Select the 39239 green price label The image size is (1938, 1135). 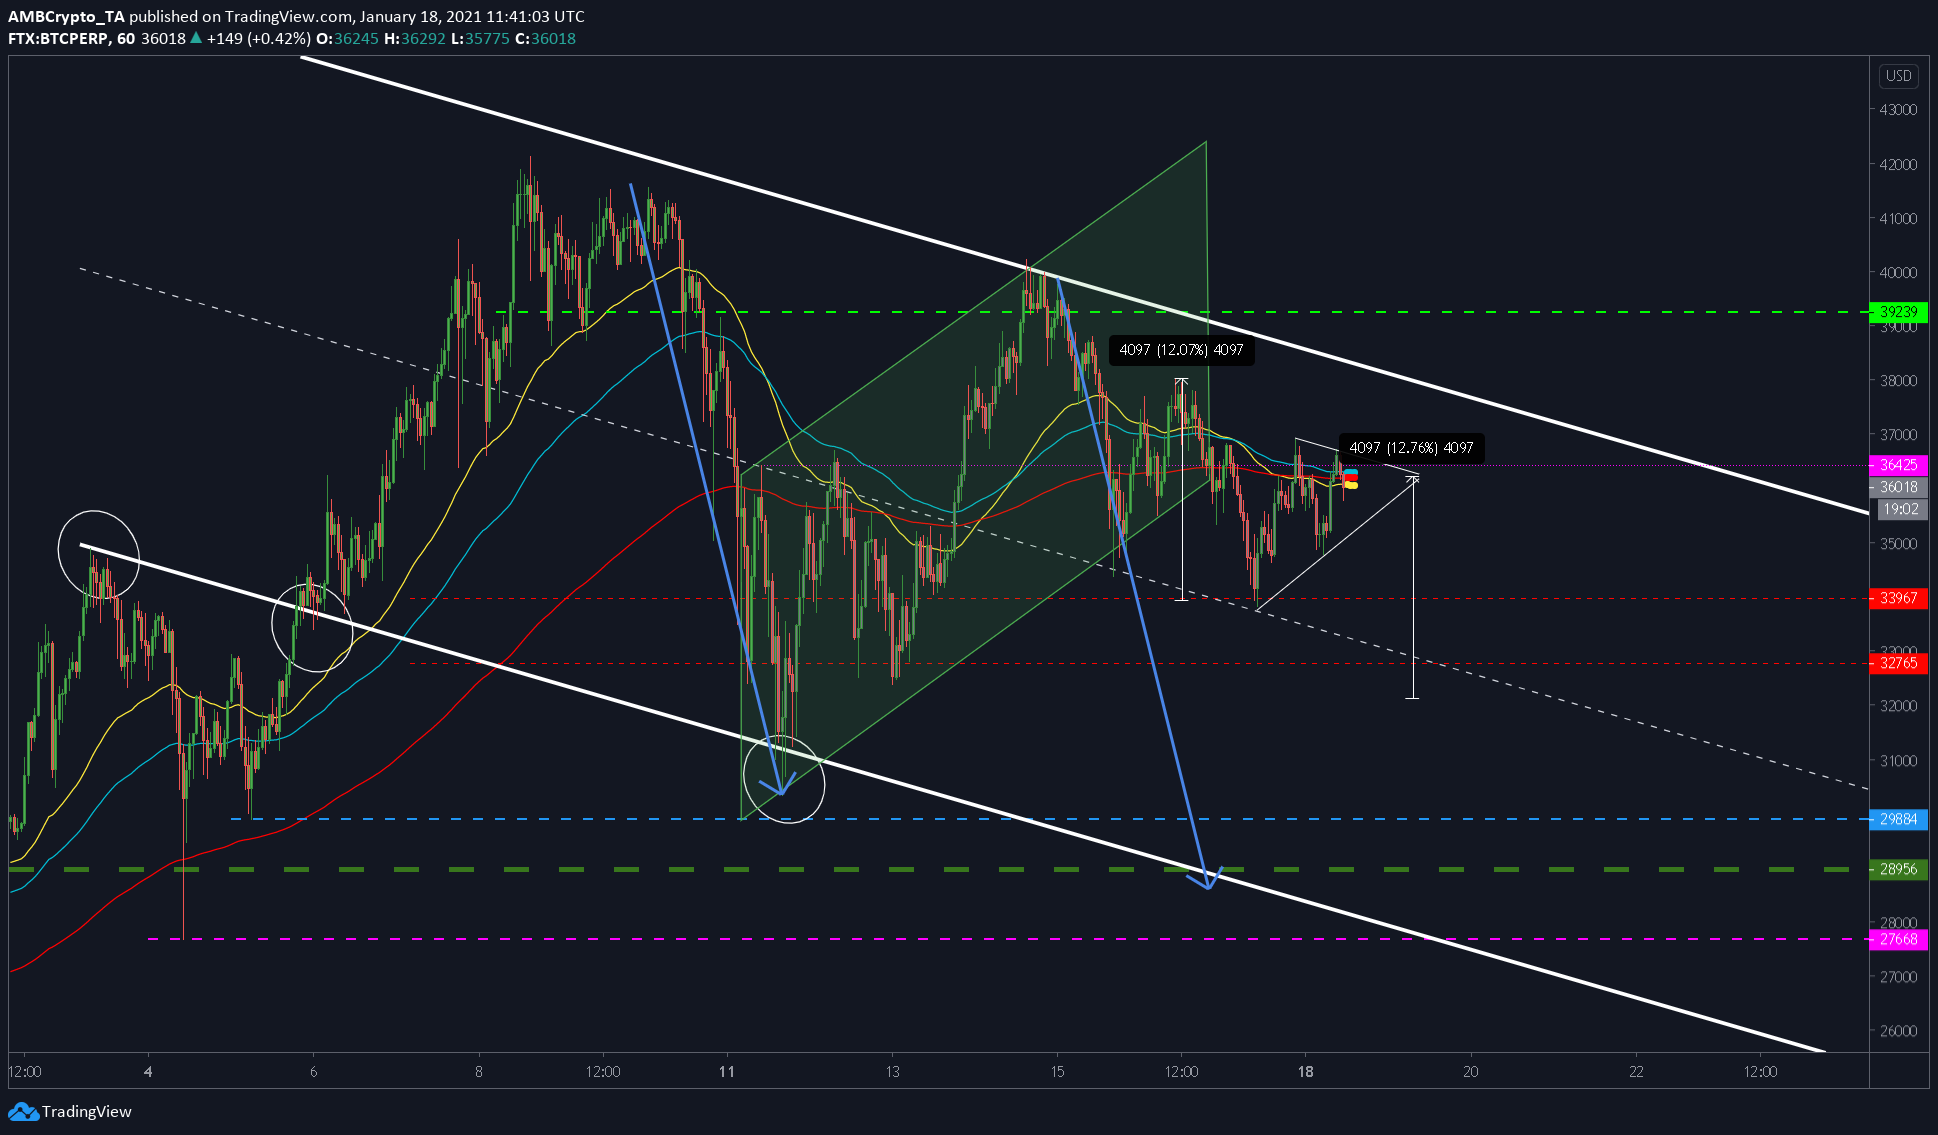pos(1898,312)
